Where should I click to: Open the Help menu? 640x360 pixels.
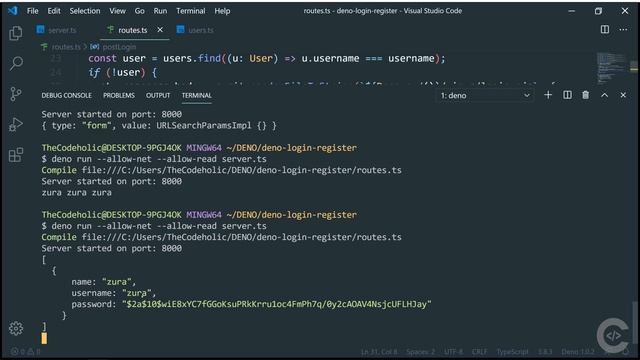click(x=222, y=11)
